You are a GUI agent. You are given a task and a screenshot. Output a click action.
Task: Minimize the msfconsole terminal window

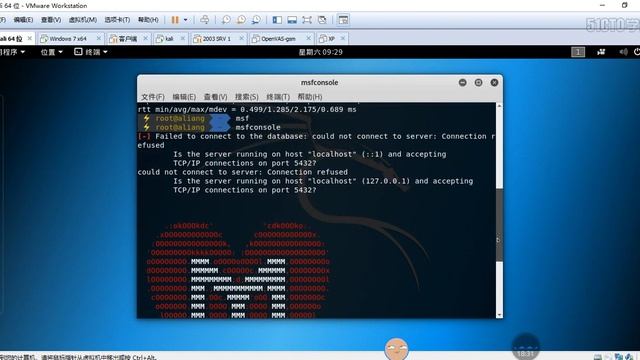click(462, 82)
